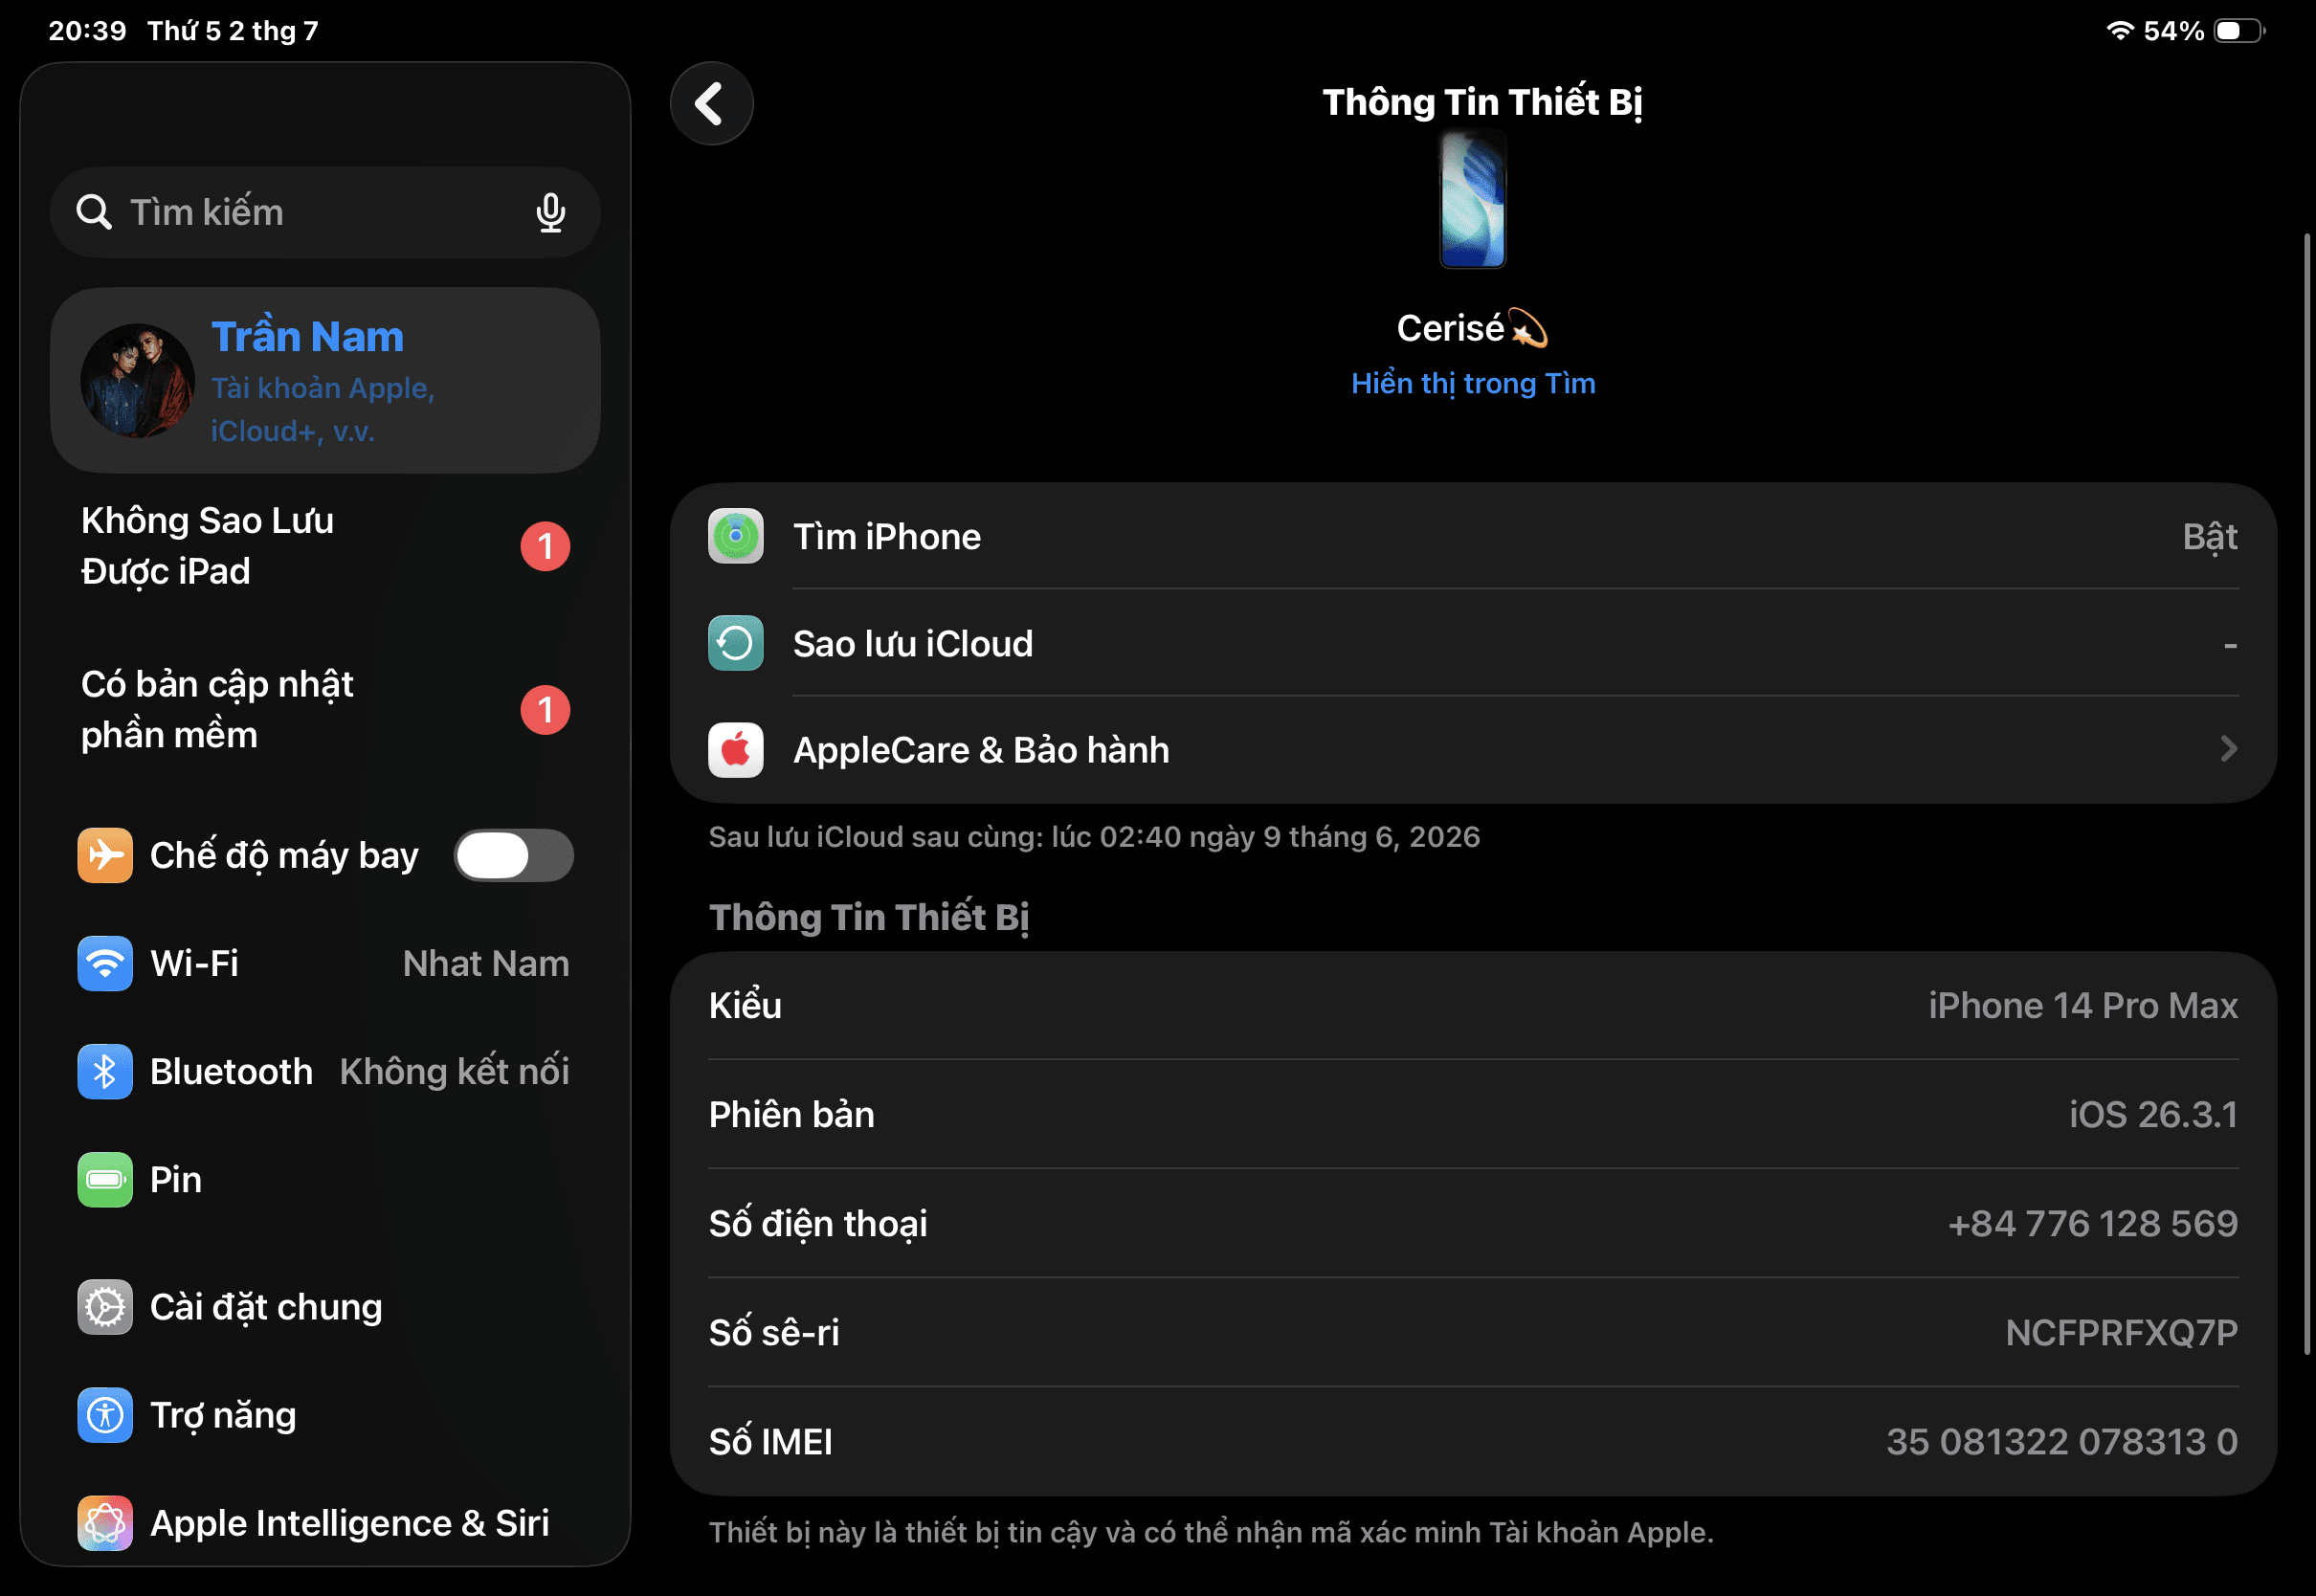The image size is (2316, 1596).
Task: Open Trần Nam Apple account card
Action: point(325,380)
